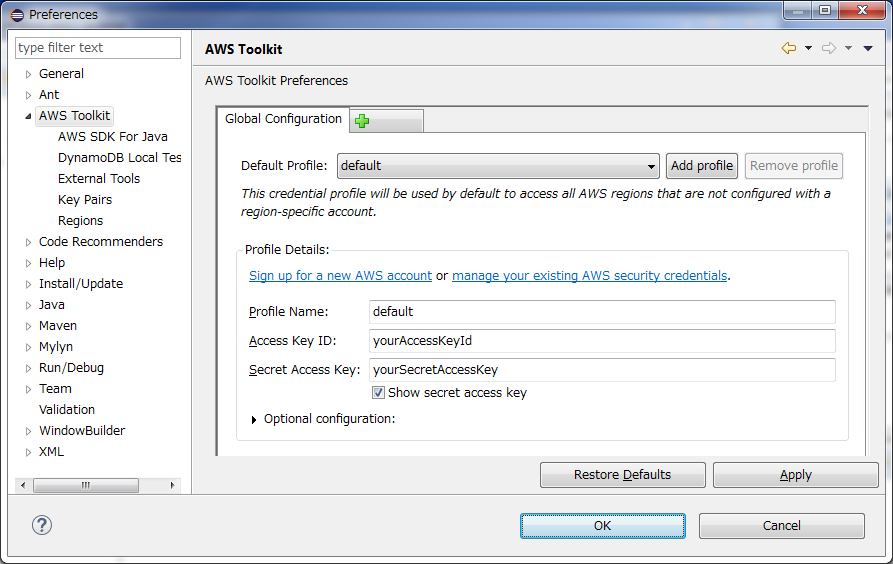Click the tree horizontal scrollbar thumb
The image size is (893, 564).
point(86,485)
